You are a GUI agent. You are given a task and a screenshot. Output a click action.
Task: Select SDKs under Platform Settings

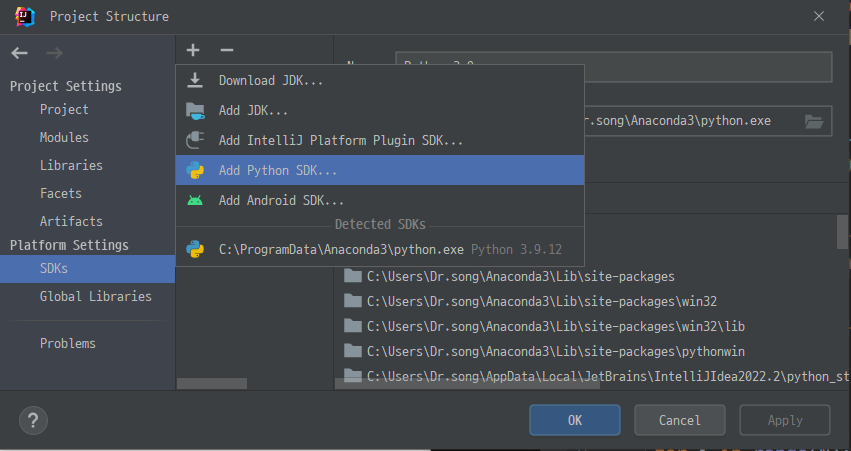[x=87, y=269]
